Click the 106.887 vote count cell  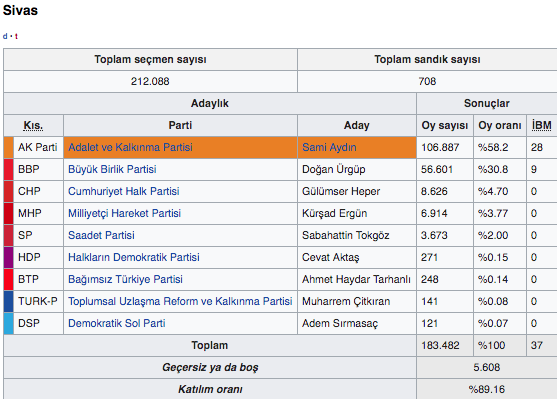click(445, 147)
